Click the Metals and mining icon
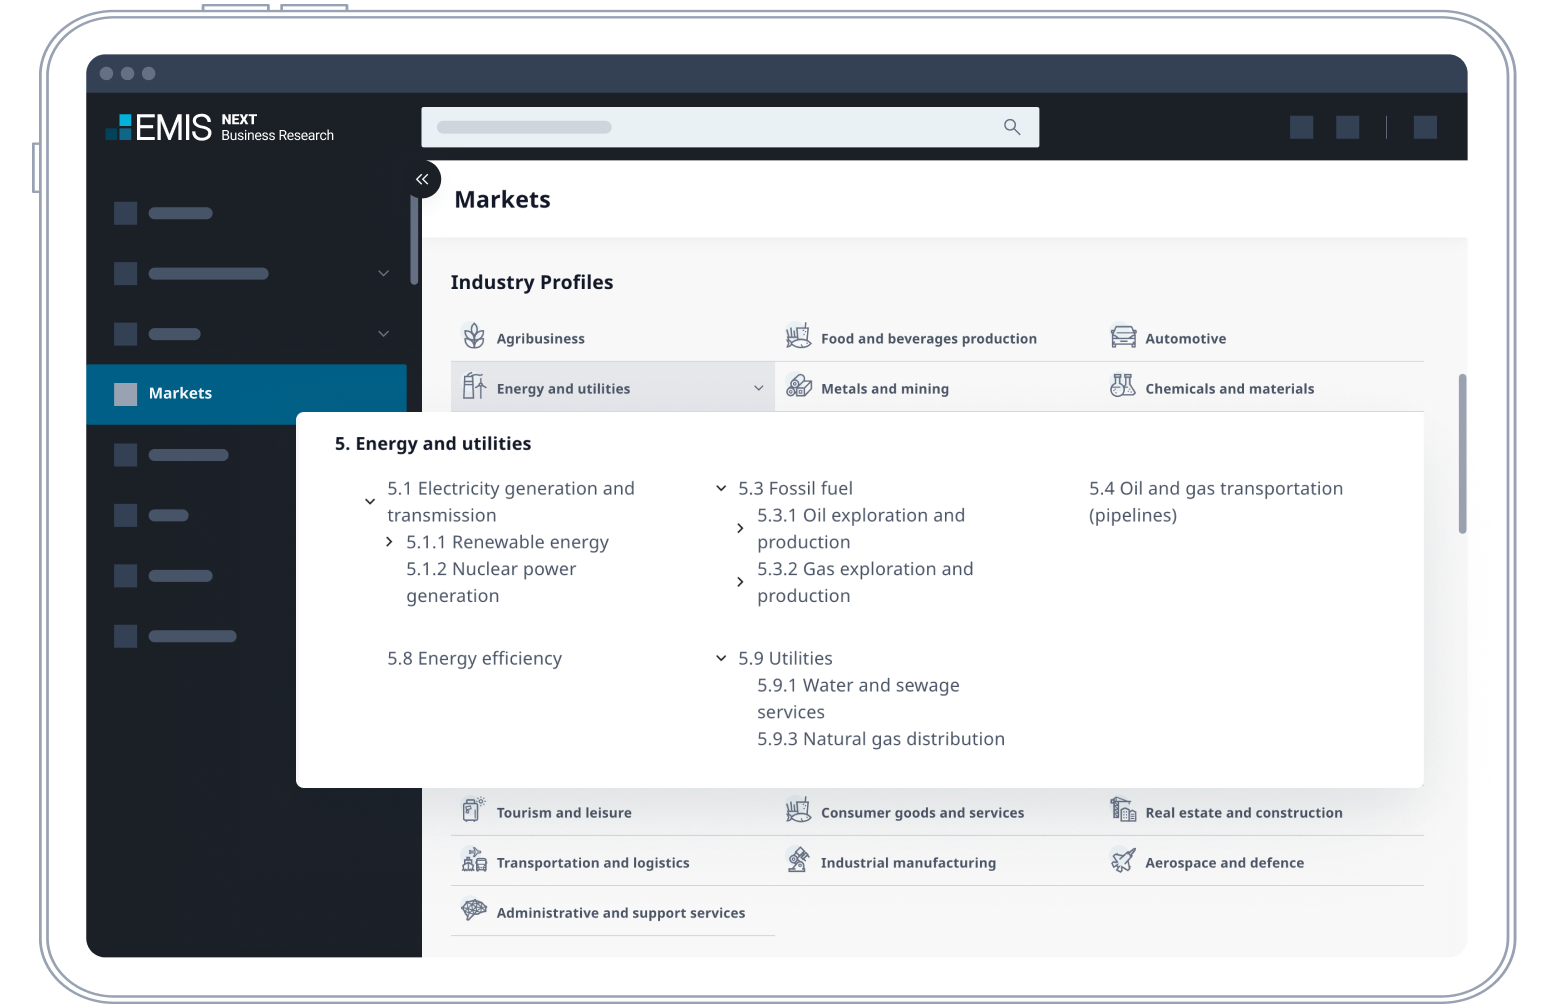1548x1008 pixels. tap(798, 387)
